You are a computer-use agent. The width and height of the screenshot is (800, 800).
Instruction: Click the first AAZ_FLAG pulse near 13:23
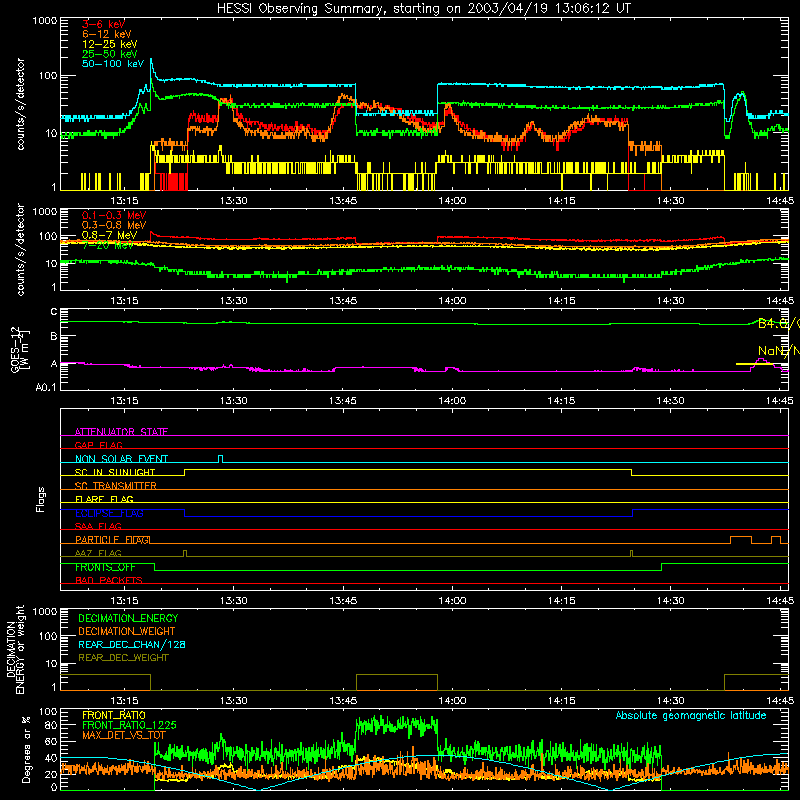click(x=185, y=553)
